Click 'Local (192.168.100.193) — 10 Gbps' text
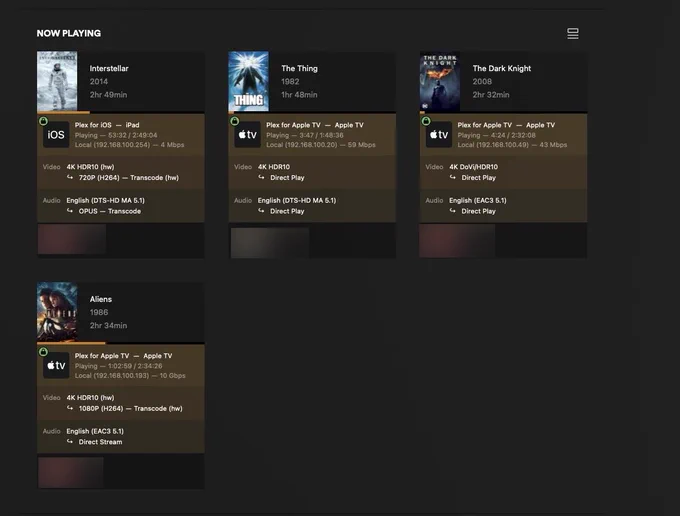The height and width of the screenshot is (516, 680). pyautogui.click(x=130, y=376)
